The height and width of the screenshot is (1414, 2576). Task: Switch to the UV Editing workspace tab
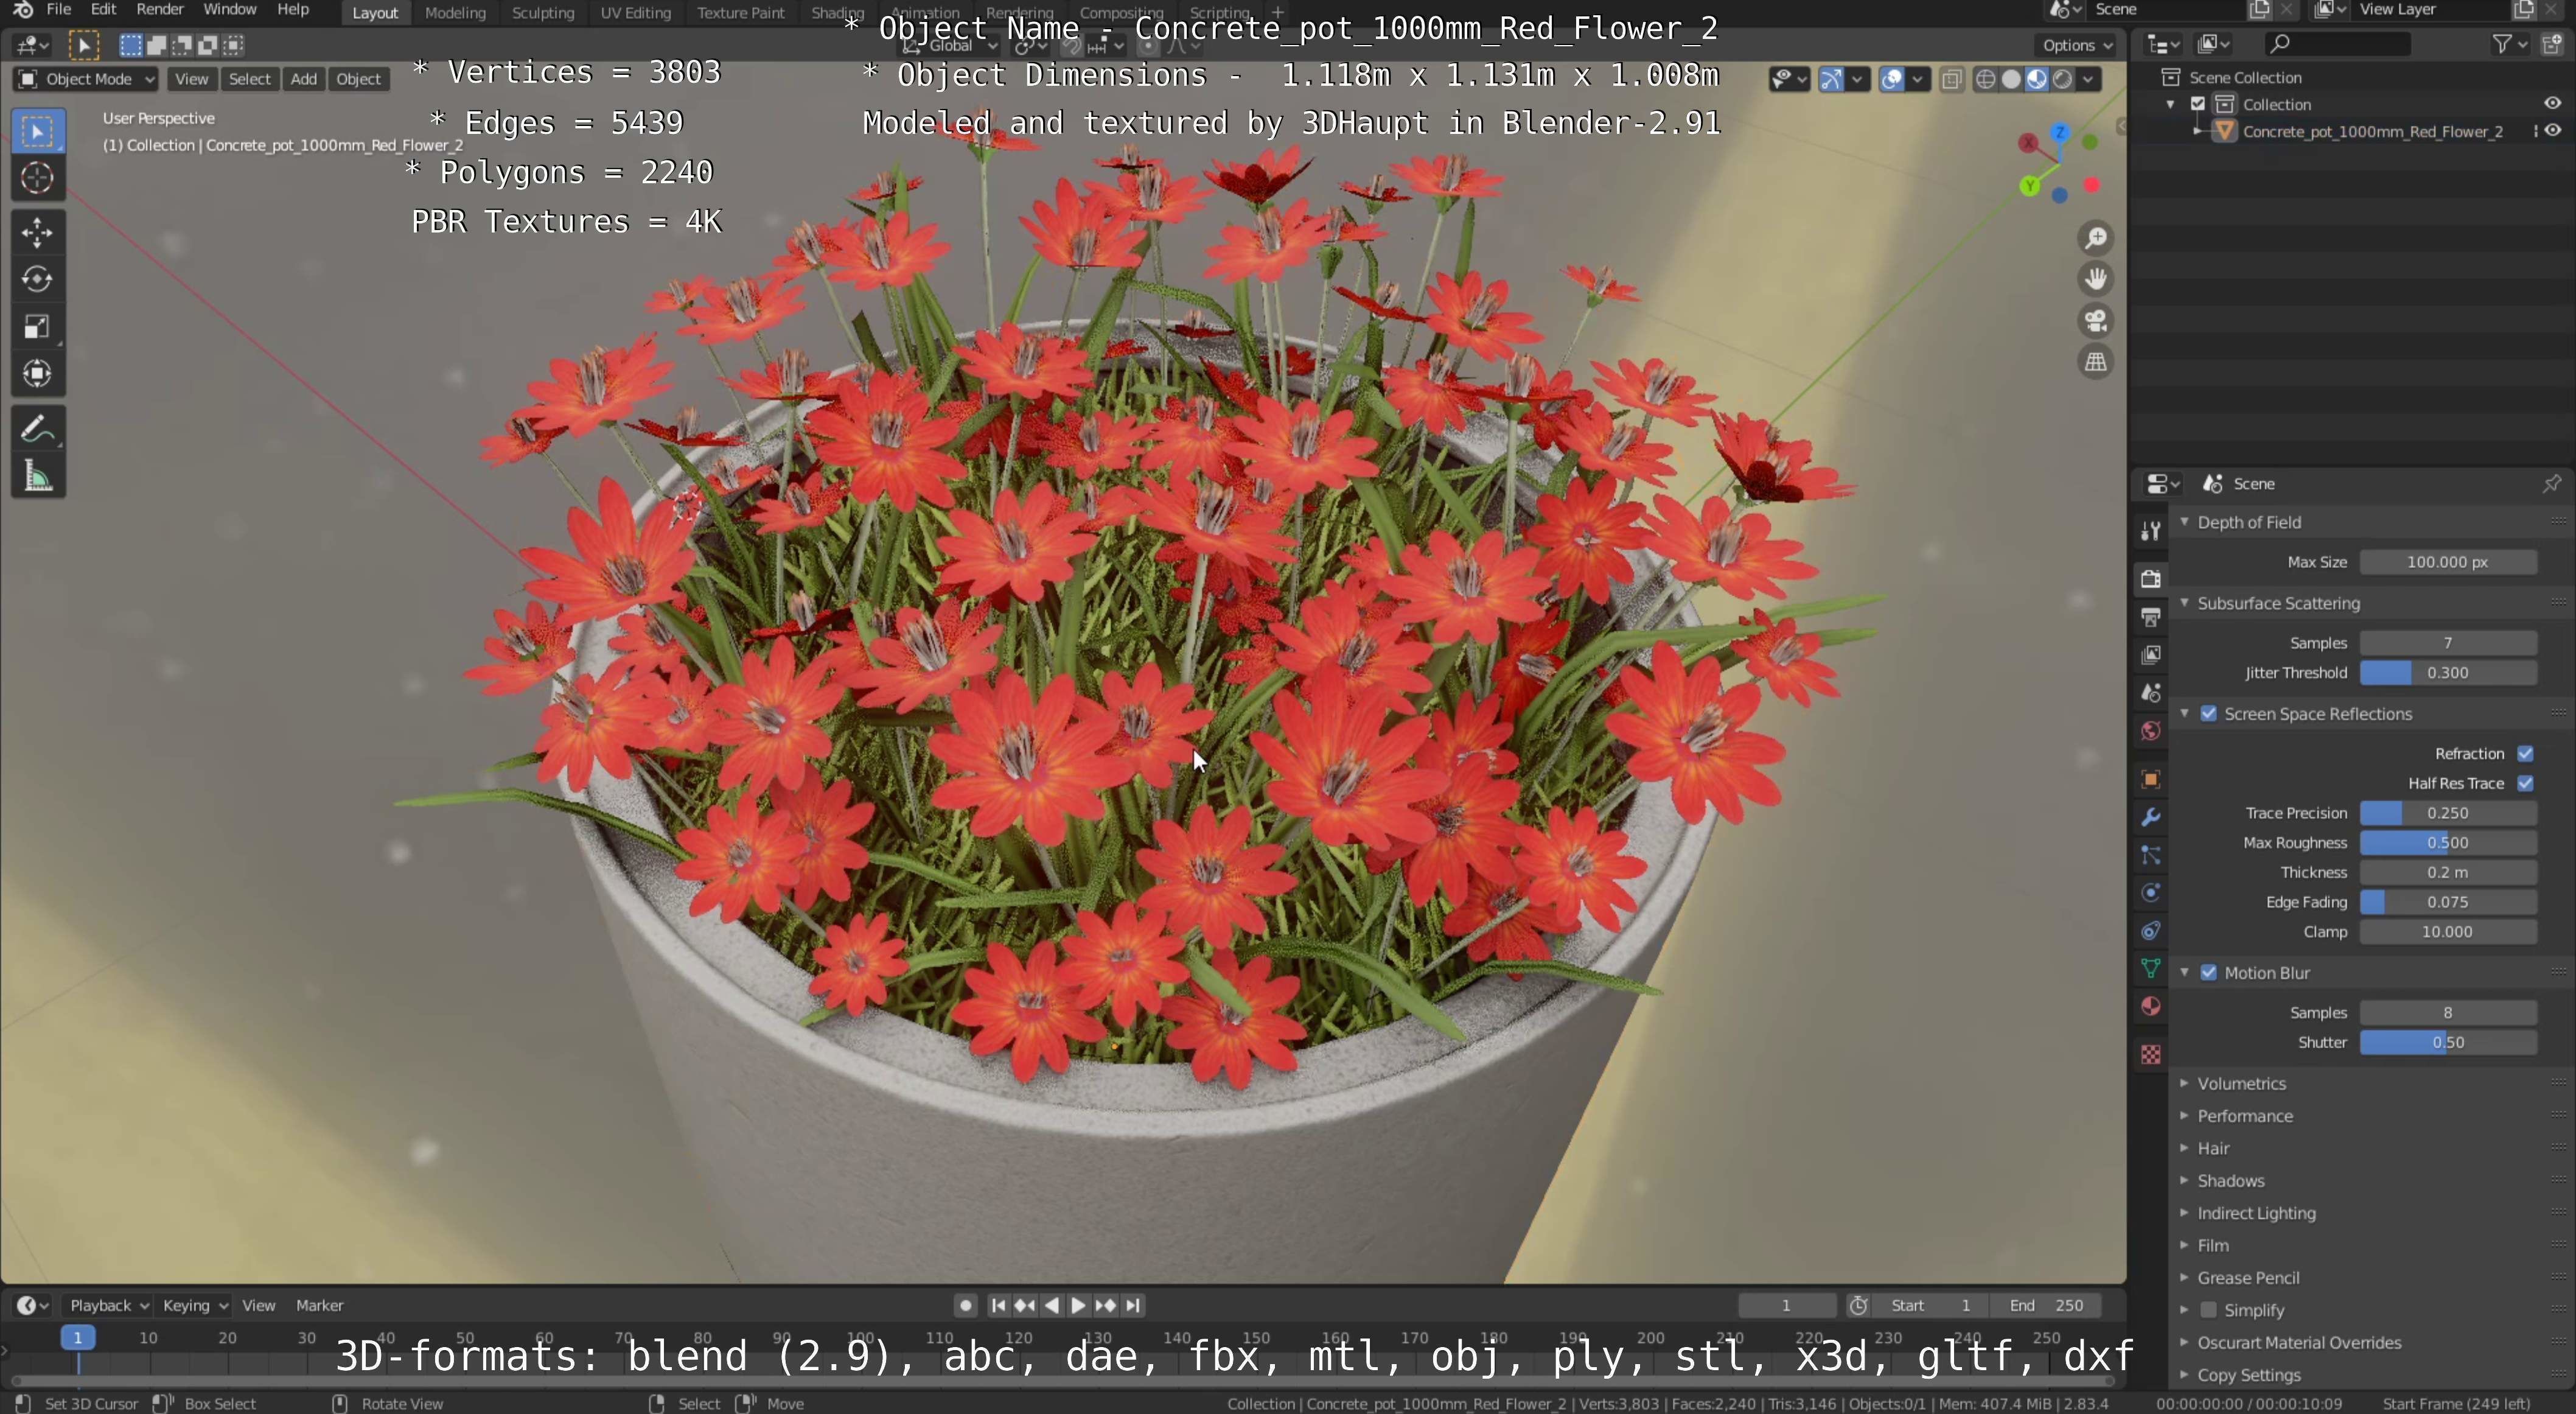(635, 13)
